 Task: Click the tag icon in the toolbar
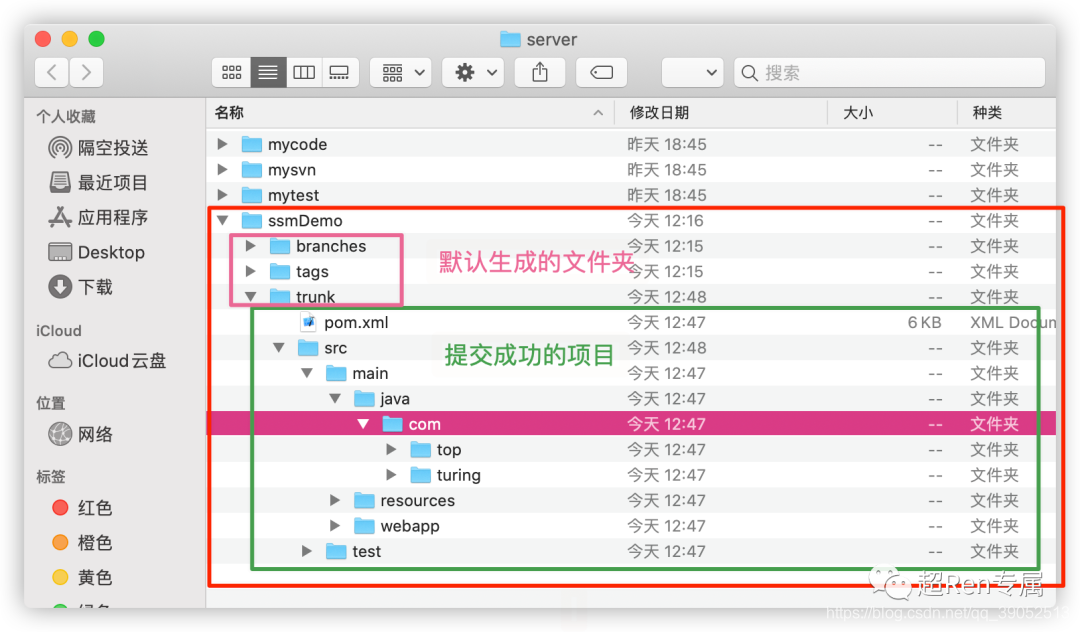click(x=601, y=71)
